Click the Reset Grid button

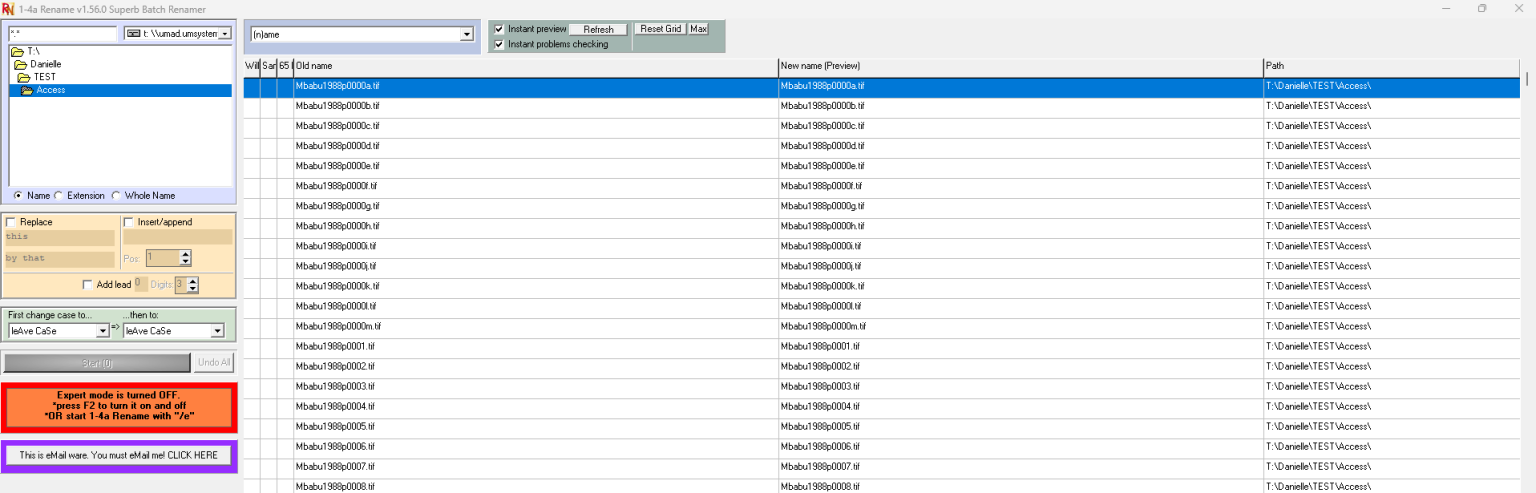pos(660,29)
